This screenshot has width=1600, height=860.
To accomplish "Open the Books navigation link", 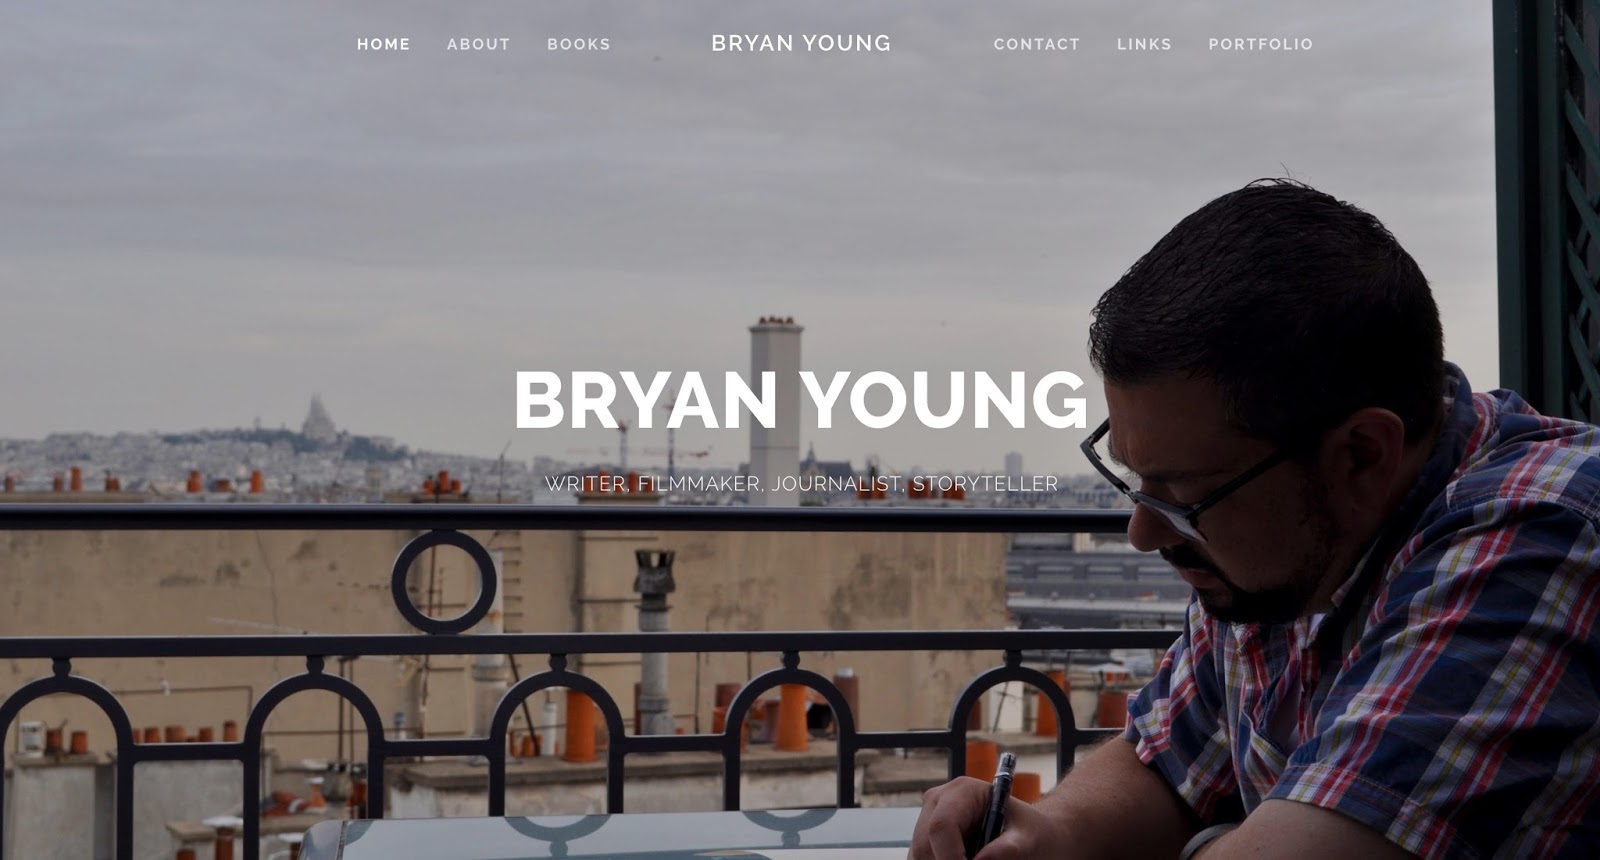I will point(579,44).
